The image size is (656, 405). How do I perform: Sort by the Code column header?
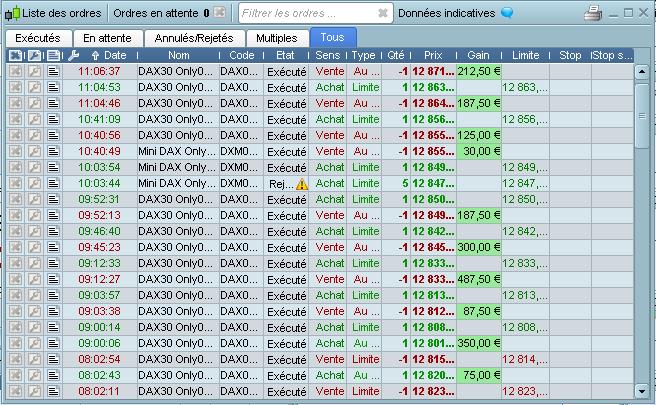click(242, 55)
